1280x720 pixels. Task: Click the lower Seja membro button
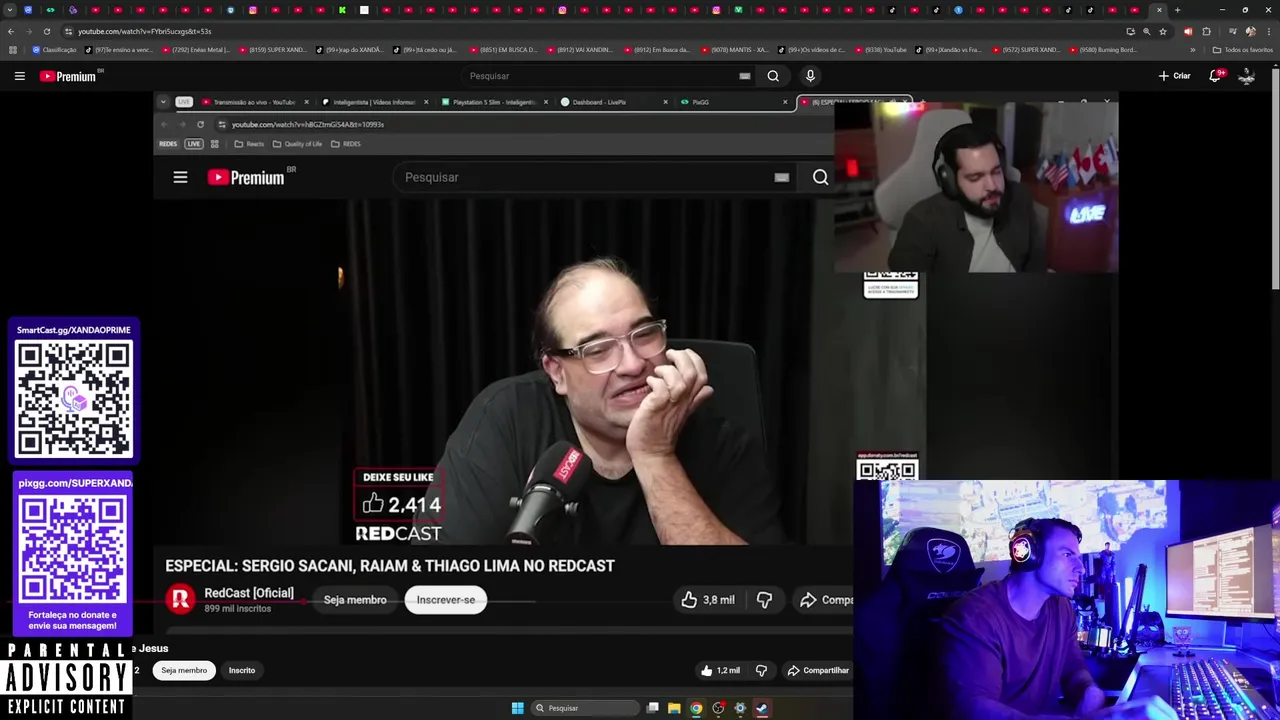(x=184, y=670)
